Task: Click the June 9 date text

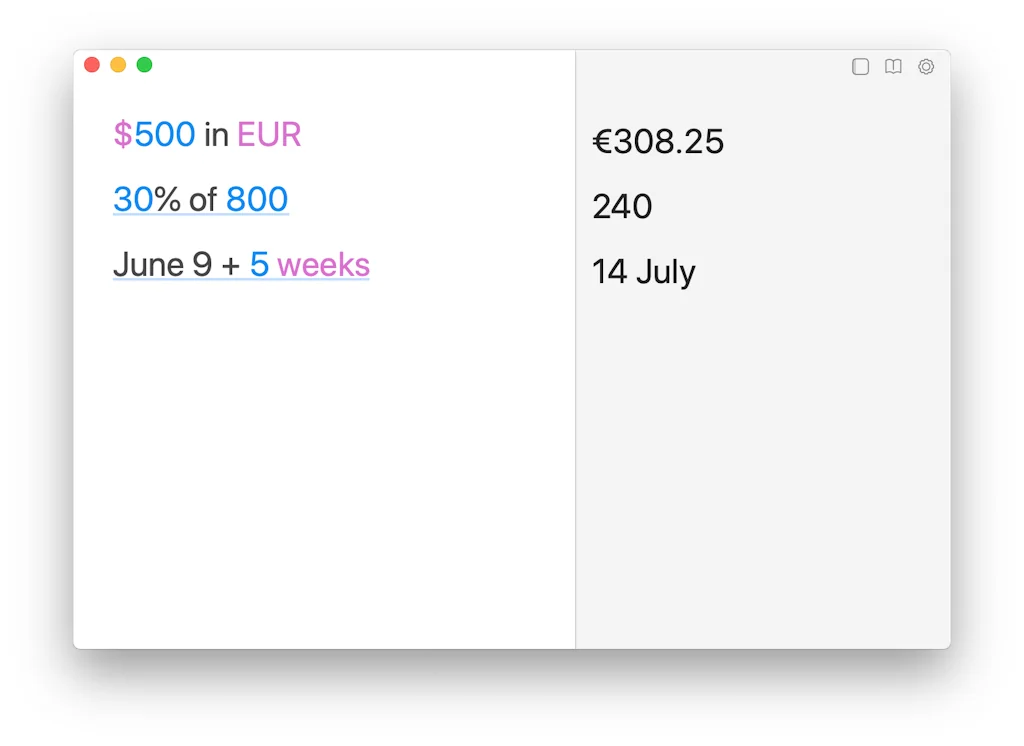Action: (162, 265)
